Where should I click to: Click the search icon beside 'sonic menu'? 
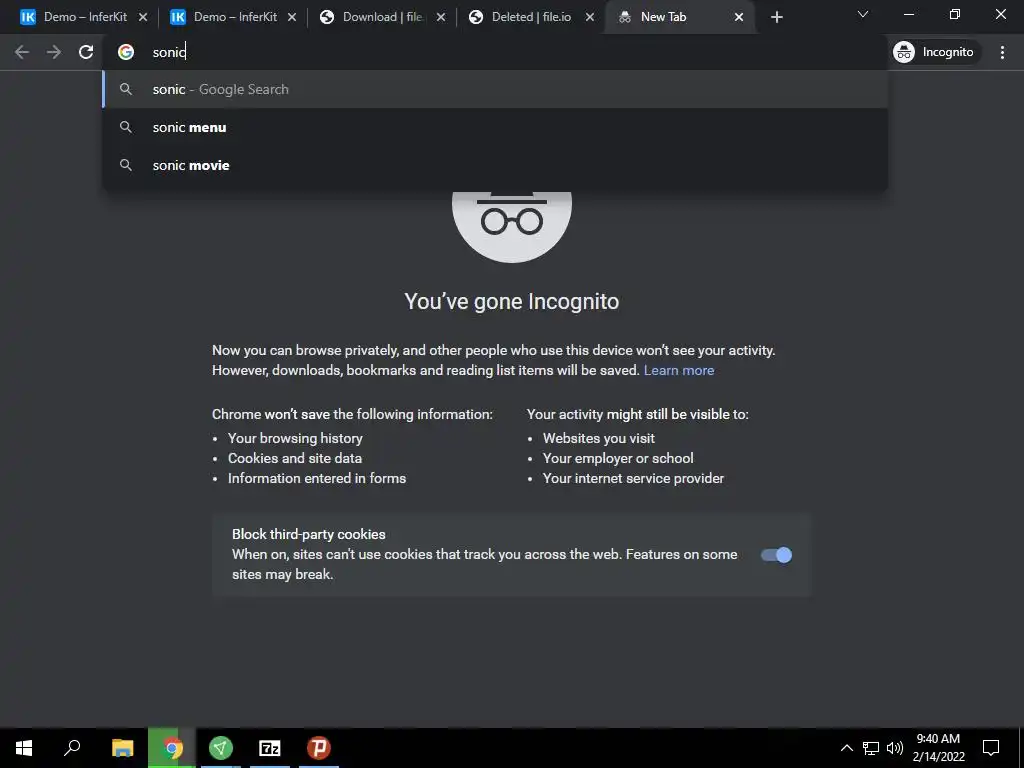pyautogui.click(x=126, y=127)
